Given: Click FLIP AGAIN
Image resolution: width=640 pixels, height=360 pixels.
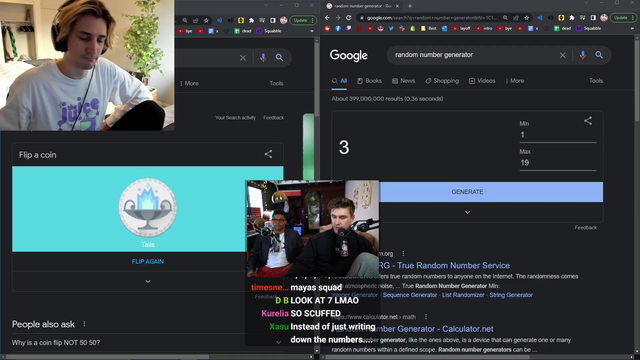Looking at the screenshot, I should (x=148, y=261).
